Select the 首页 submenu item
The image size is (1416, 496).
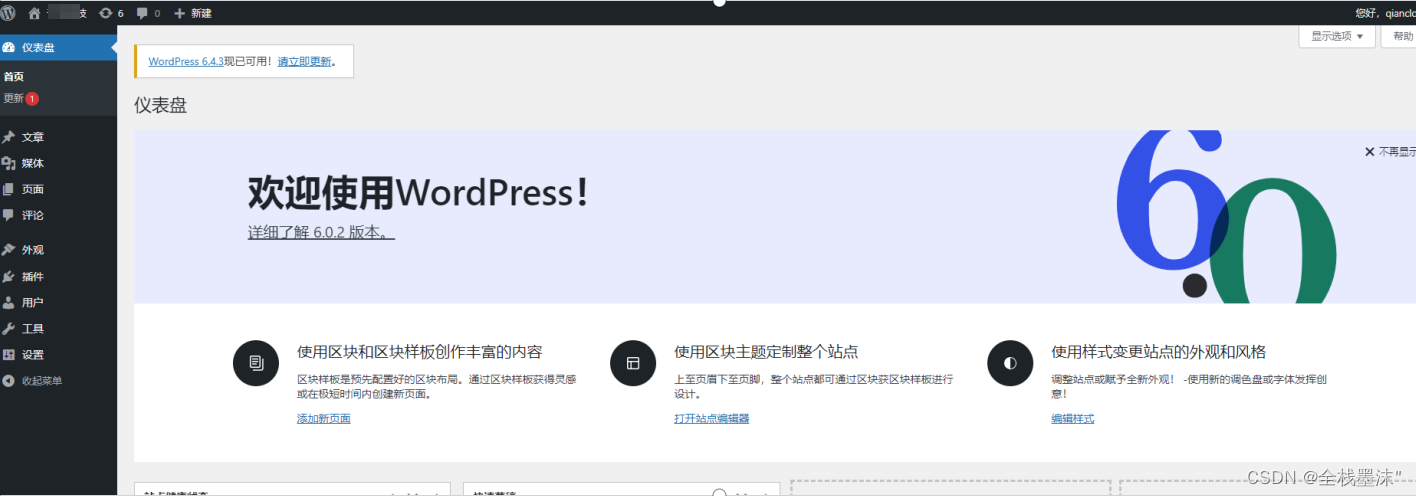click(13, 76)
